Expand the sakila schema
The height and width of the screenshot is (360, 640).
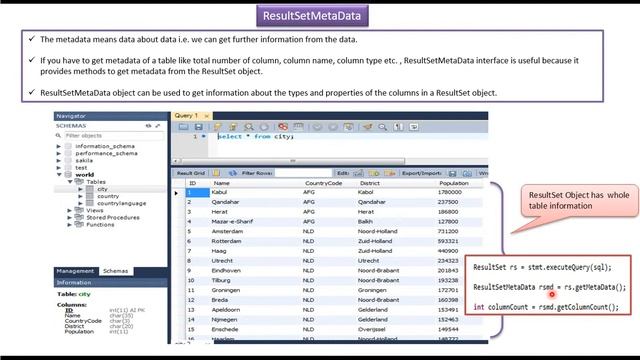(x=58, y=160)
